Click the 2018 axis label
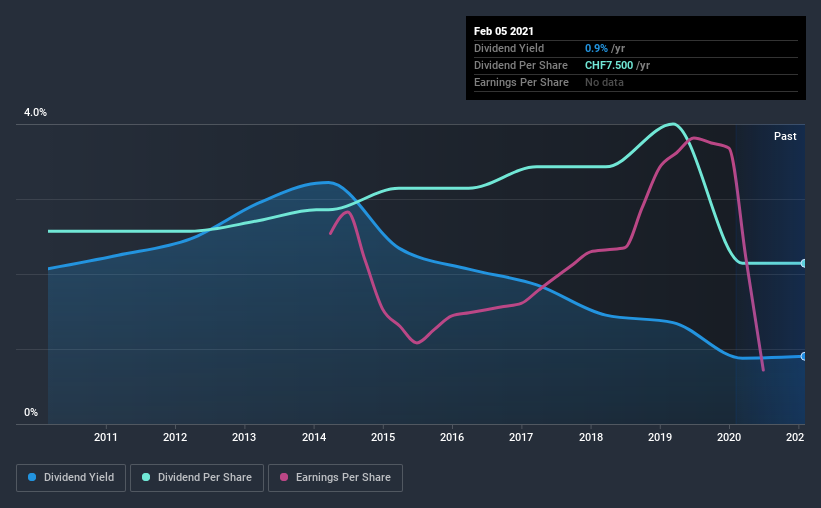Image resolution: width=821 pixels, height=508 pixels. [591, 437]
